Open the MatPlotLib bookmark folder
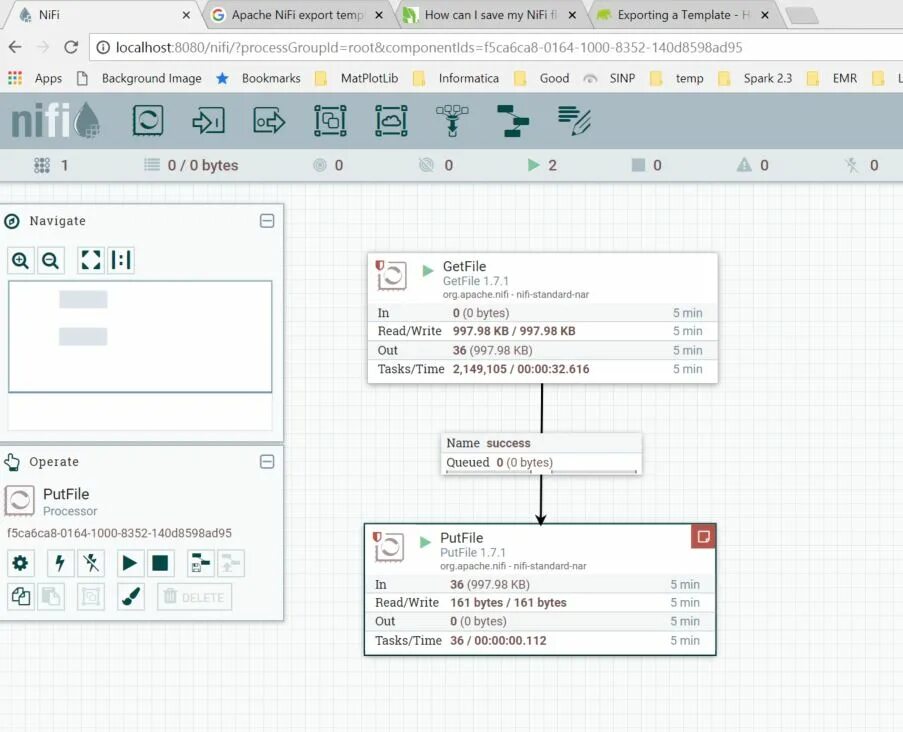The height and width of the screenshot is (732, 903). point(356,78)
